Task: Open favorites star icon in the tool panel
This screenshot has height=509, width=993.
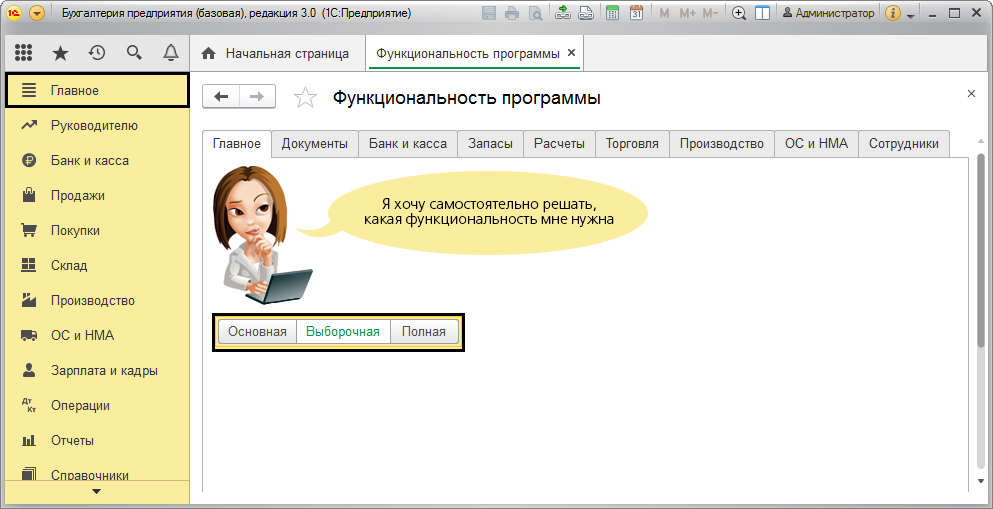Action: click(60, 53)
